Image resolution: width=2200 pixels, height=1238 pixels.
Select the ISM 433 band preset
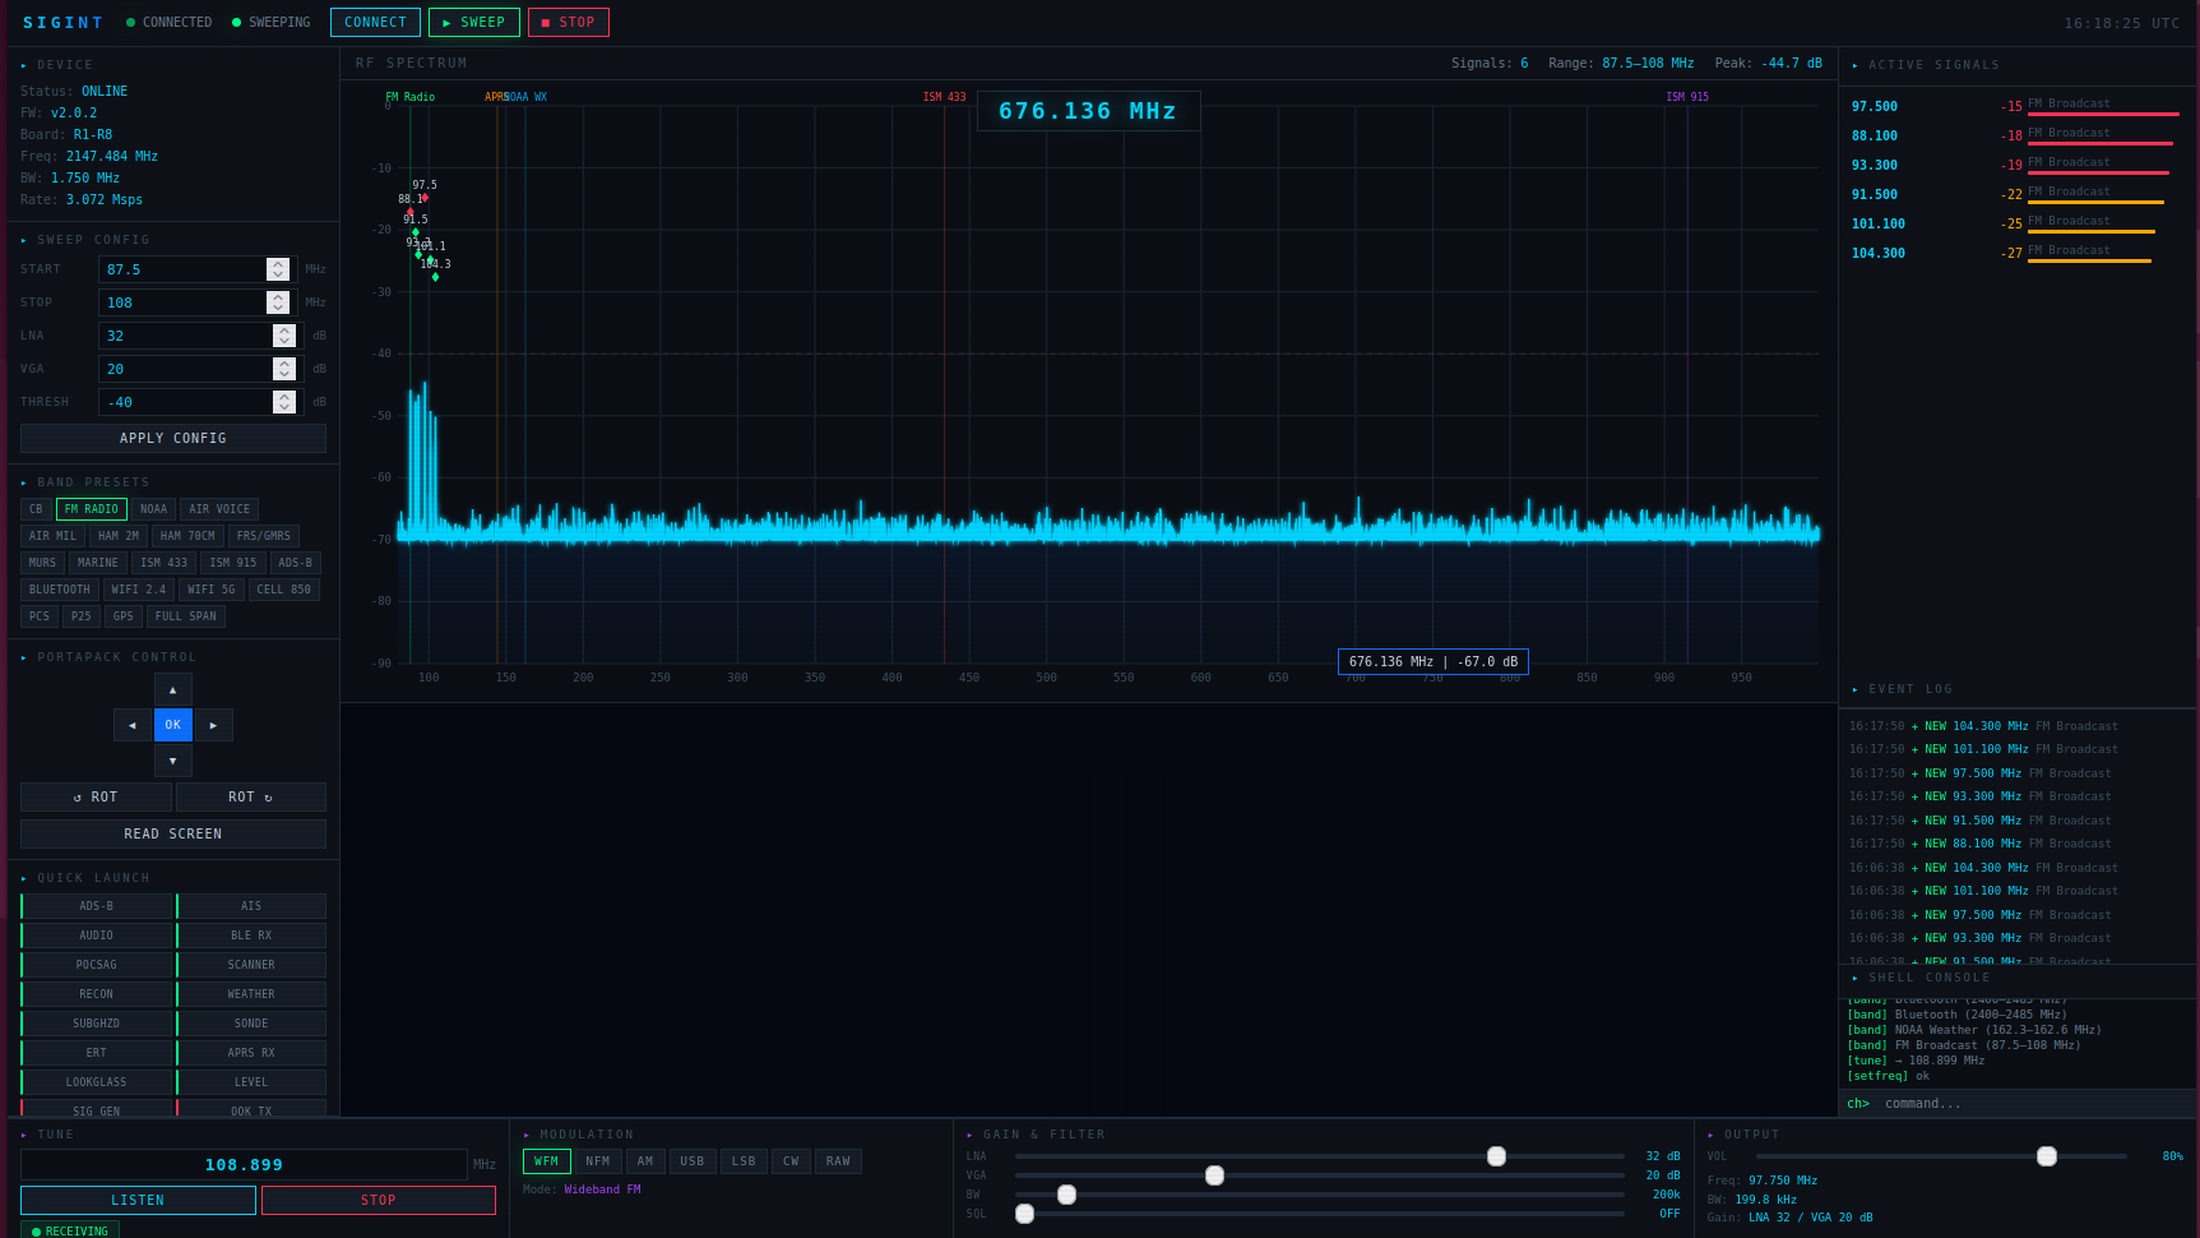pos(163,563)
